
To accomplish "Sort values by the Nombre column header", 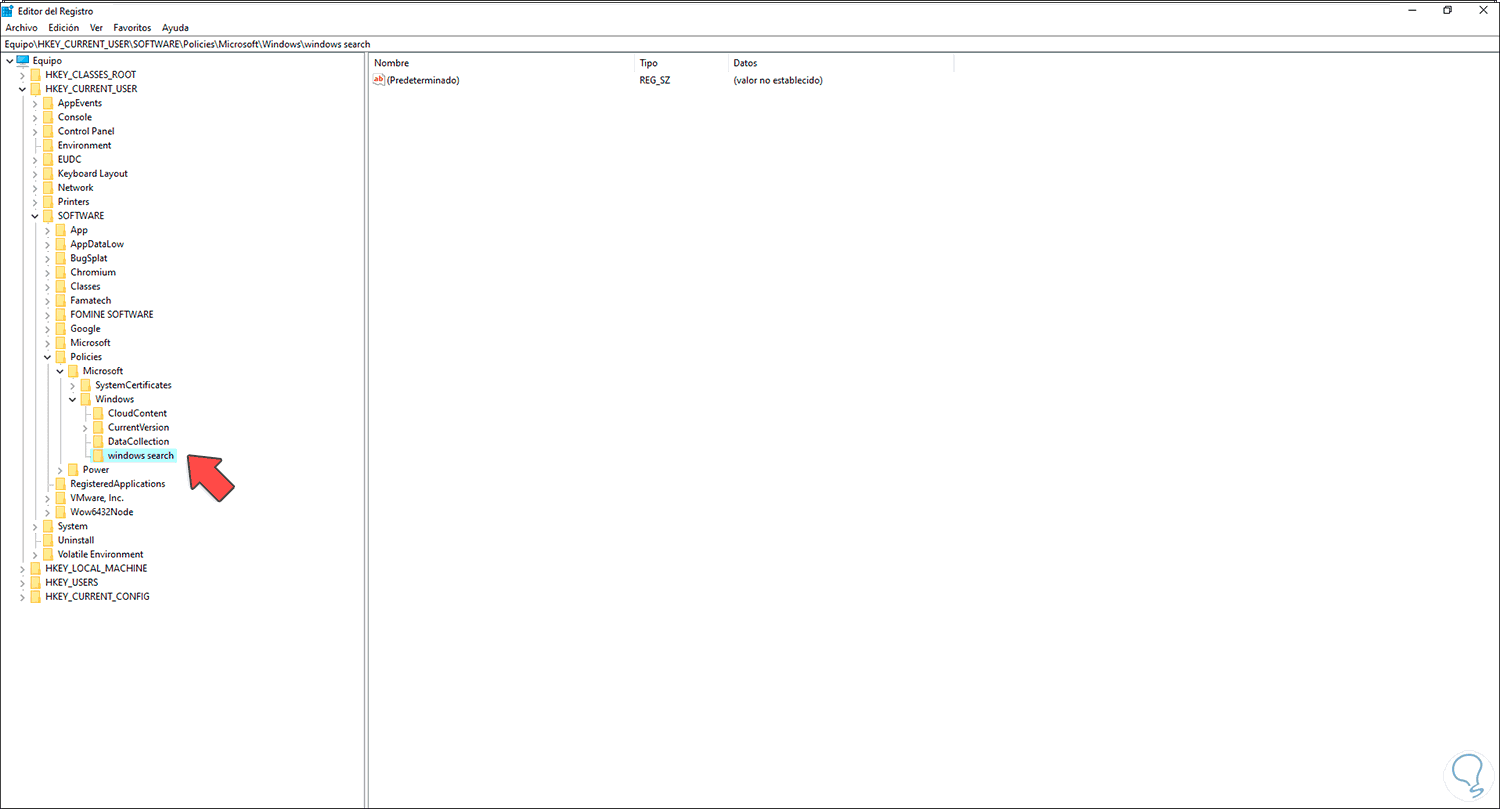I will coord(391,62).
